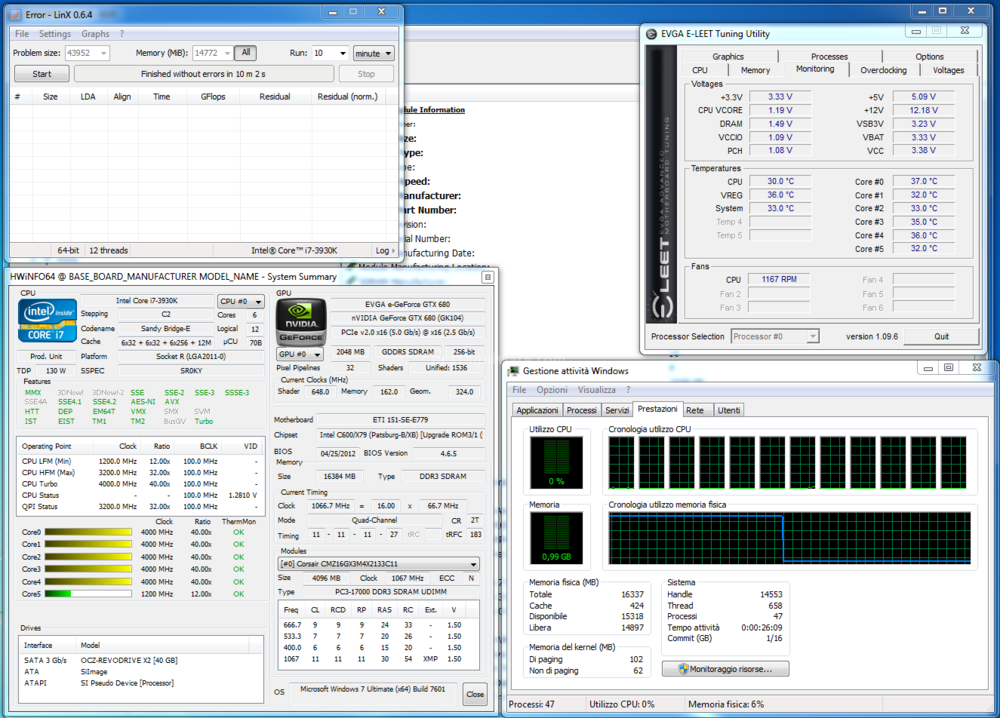
Task: Click the Utilizzo CPU meter in Task Manager
Action: (556, 462)
